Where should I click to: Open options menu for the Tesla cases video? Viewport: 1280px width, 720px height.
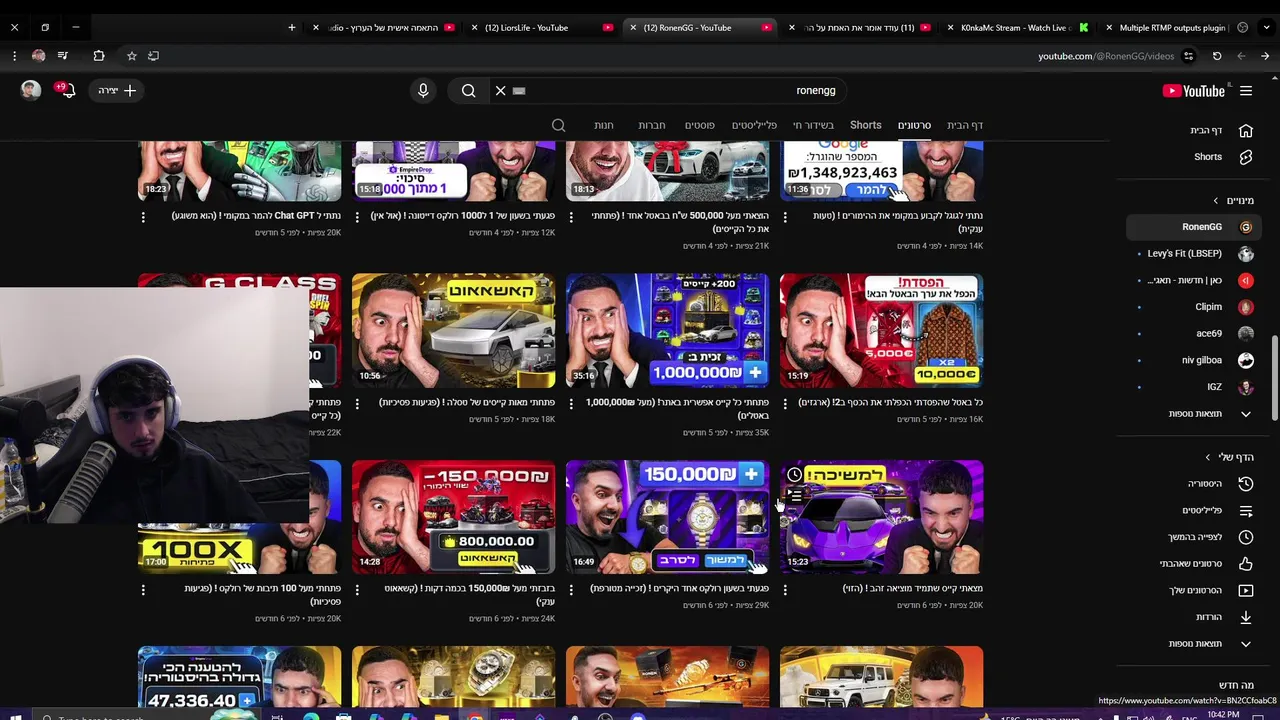click(x=357, y=404)
